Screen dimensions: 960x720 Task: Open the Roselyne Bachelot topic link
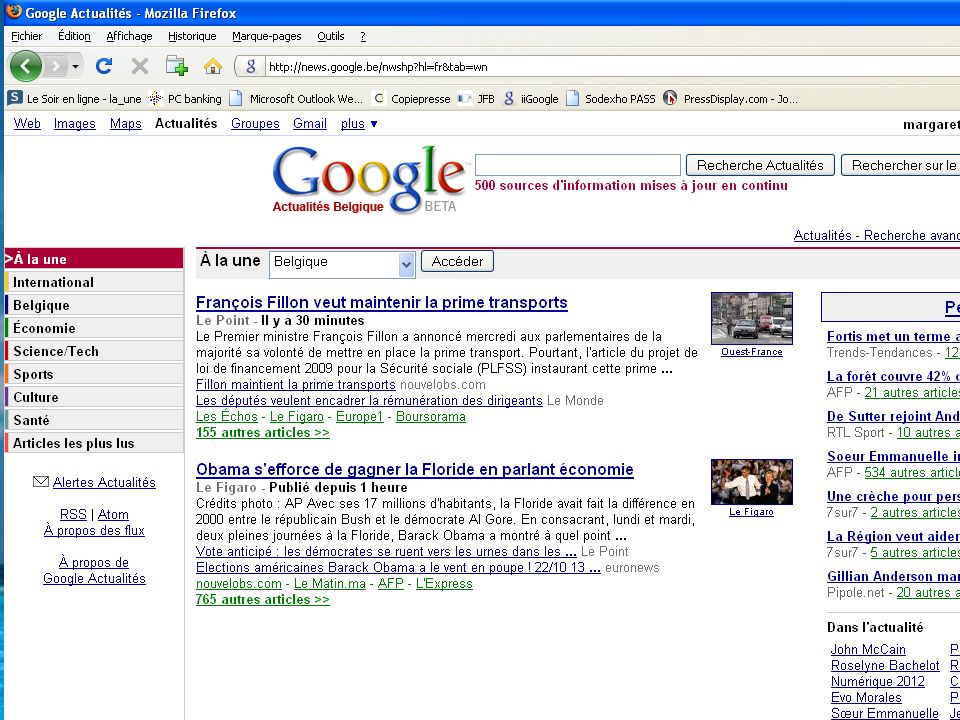(885, 666)
